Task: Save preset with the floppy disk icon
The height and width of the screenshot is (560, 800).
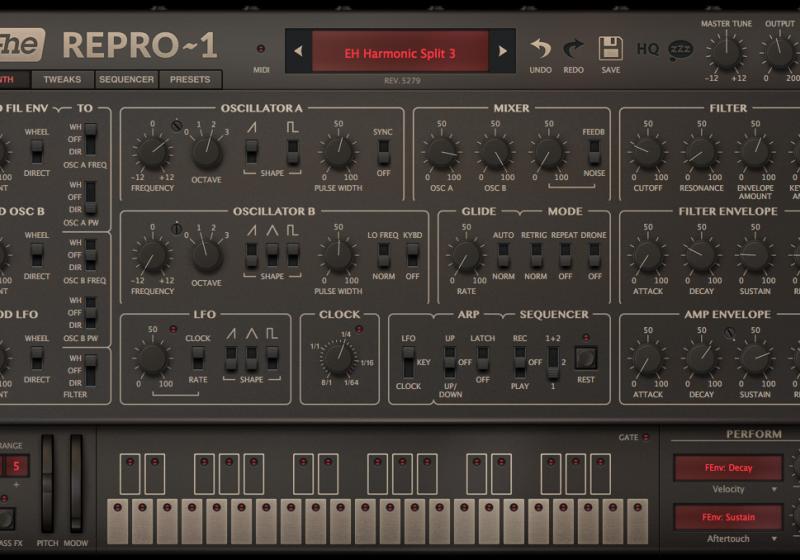Action: [x=611, y=49]
